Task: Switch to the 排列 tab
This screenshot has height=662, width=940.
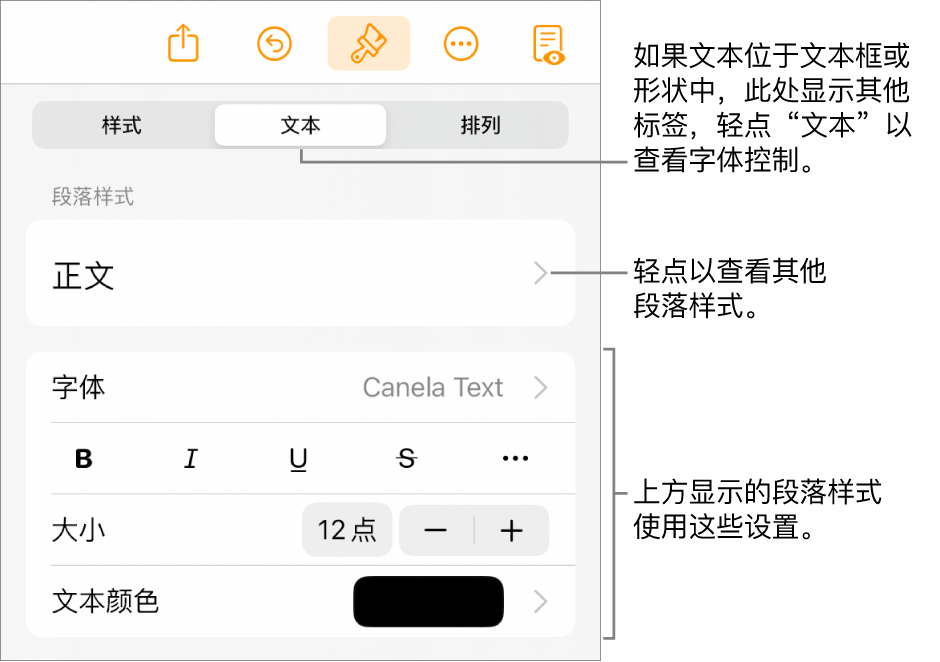Action: pos(480,125)
